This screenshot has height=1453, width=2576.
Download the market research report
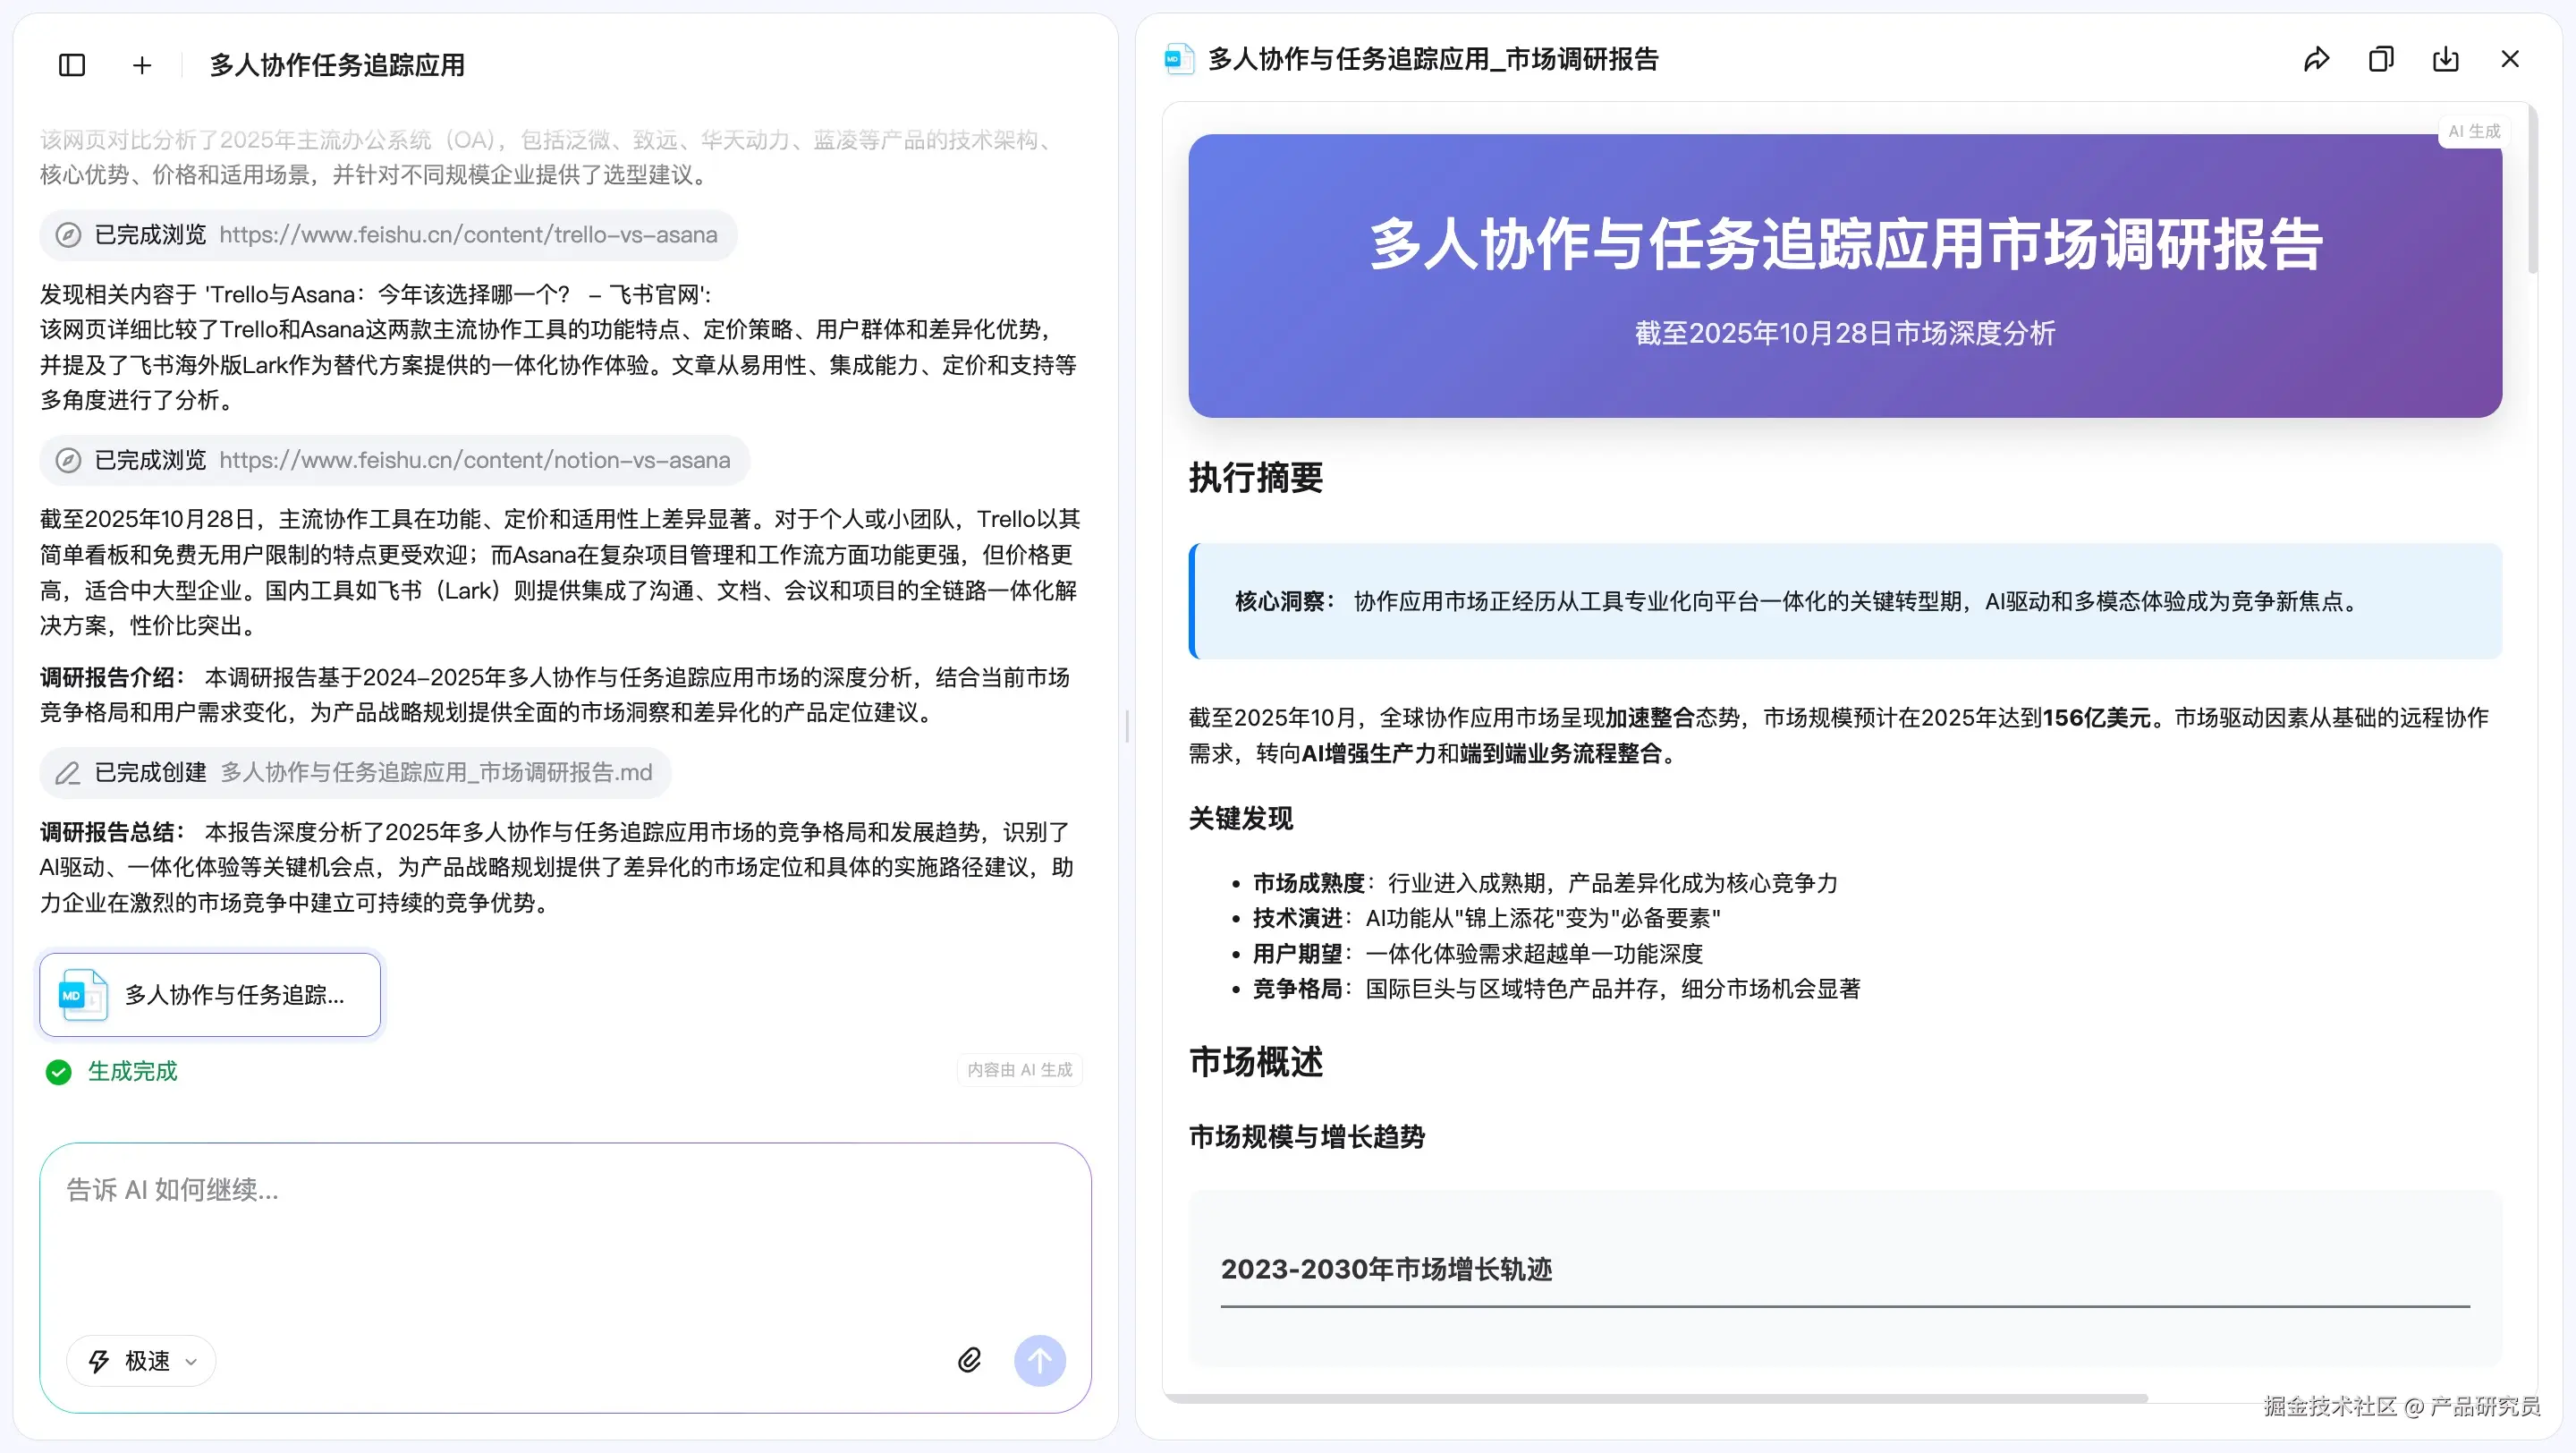click(x=2445, y=59)
